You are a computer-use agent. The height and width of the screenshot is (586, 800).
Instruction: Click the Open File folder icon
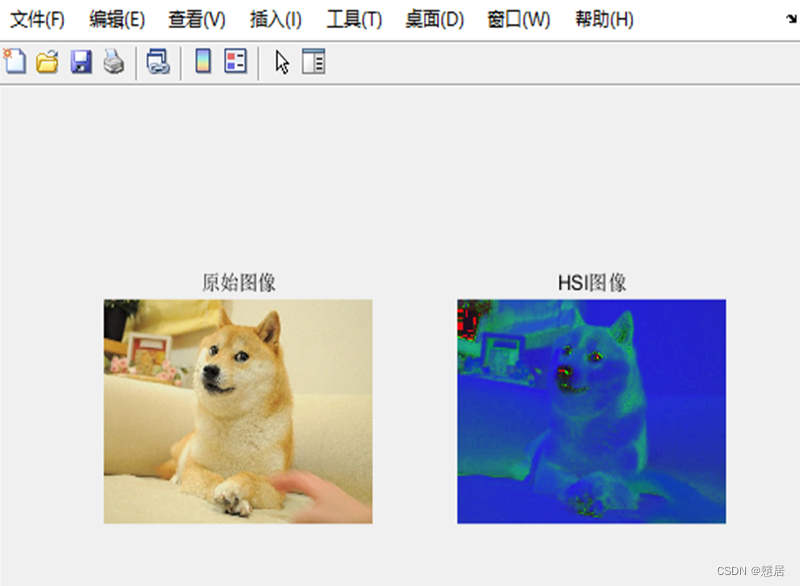coord(47,62)
